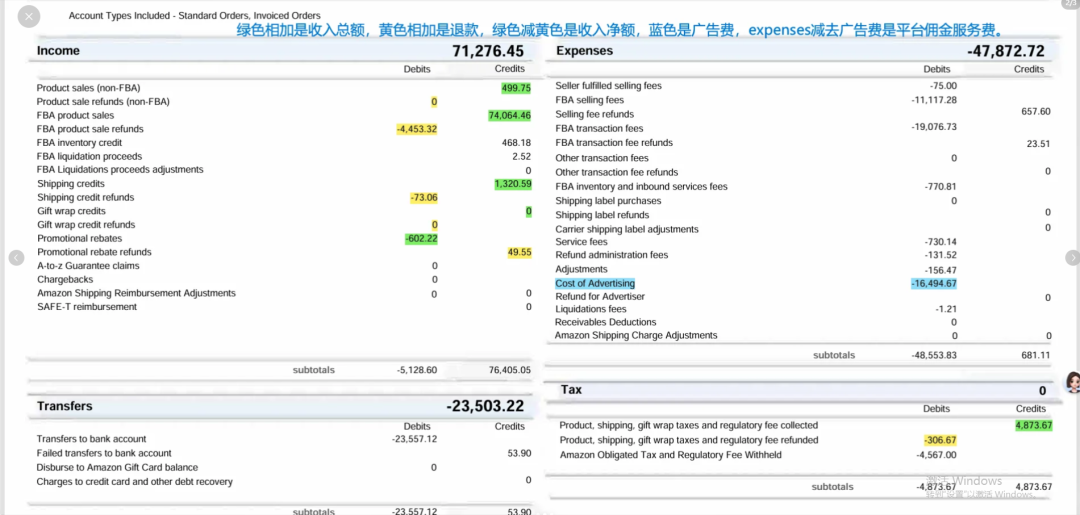1080x515 pixels.
Task: Select the Tax section header
Action: pos(571,390)
